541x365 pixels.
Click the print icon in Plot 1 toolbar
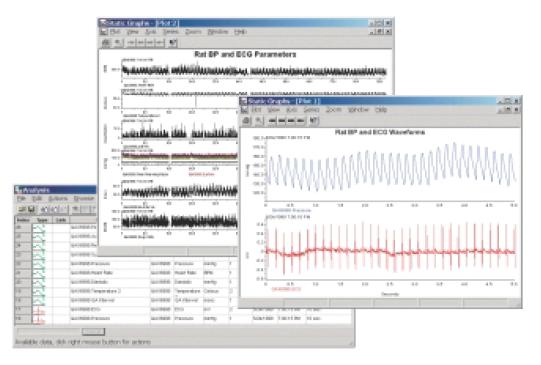tap(246, 120)
